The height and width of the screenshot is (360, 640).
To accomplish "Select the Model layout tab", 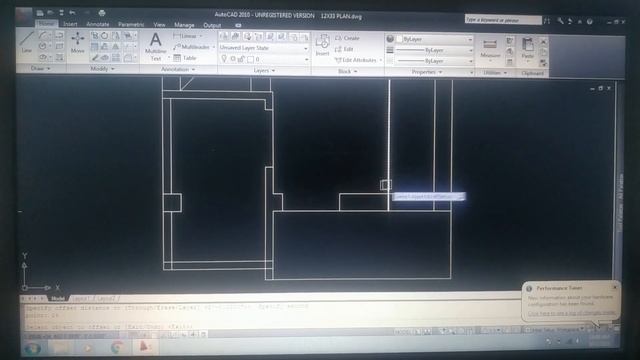I will [x=58, y=299].
